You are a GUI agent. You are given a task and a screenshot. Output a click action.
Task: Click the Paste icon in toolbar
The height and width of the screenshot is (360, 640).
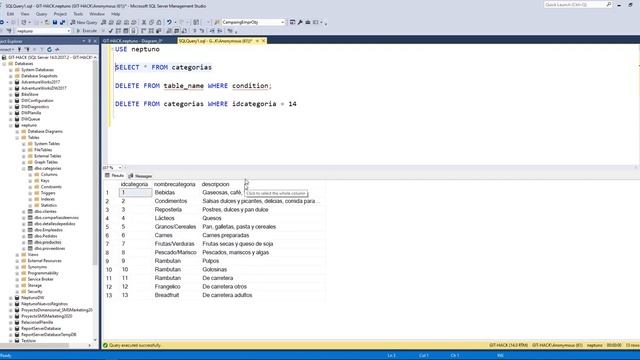(x=159, y=22)
